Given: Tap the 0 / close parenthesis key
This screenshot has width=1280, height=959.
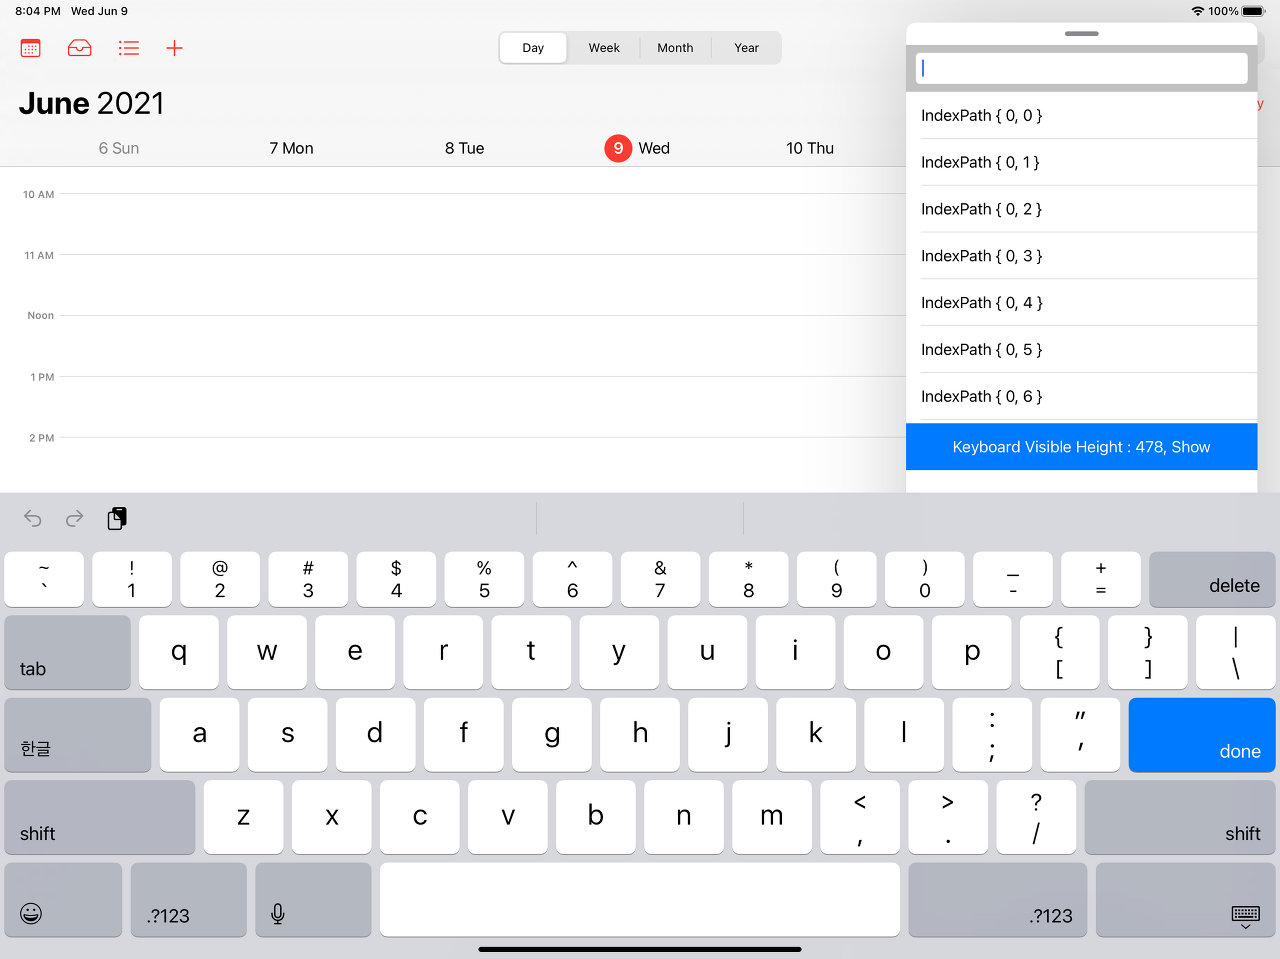Looking at the screenshot, I should [925, 580].
